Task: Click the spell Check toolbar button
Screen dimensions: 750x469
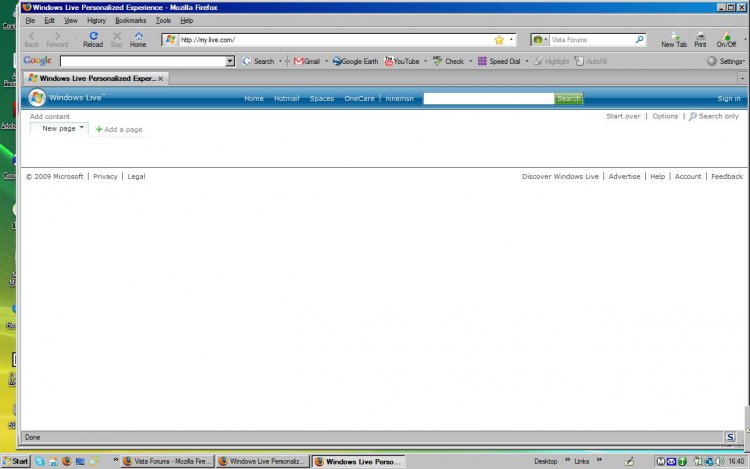Action: (448, 61)
